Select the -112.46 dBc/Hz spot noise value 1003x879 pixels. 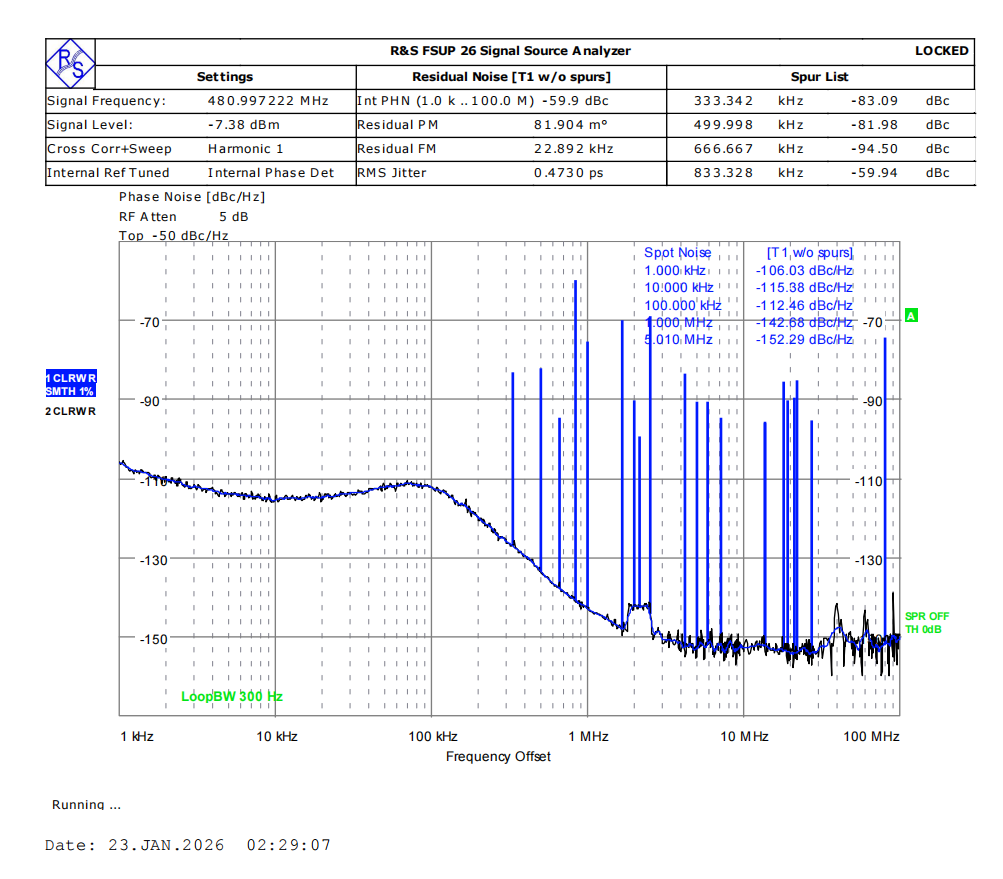click(x=804, y=305)
